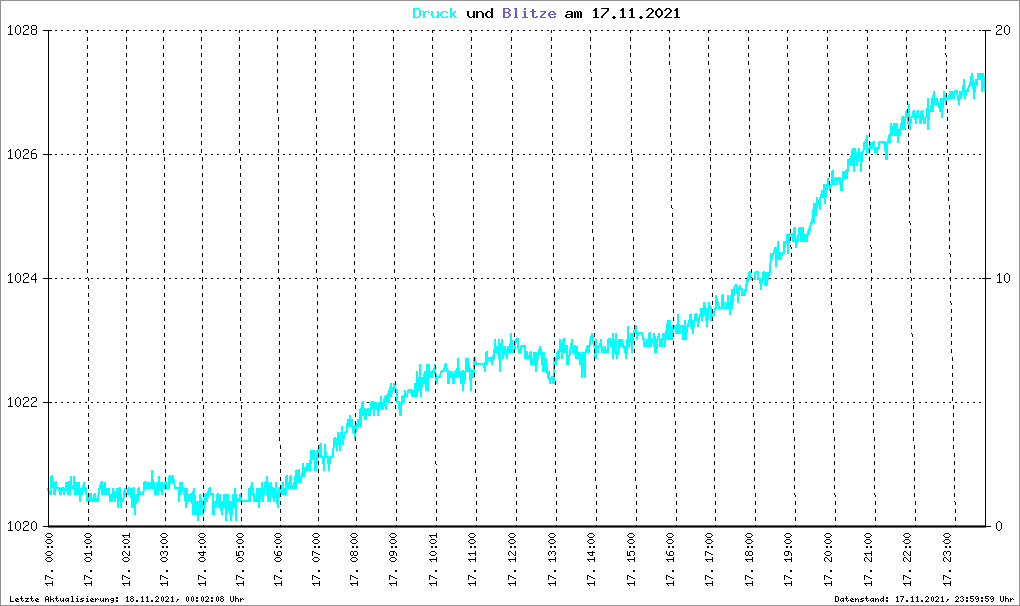1020x606 pixels.
Task: Click the time label '17. 14:00'
Action: [591, 559]
